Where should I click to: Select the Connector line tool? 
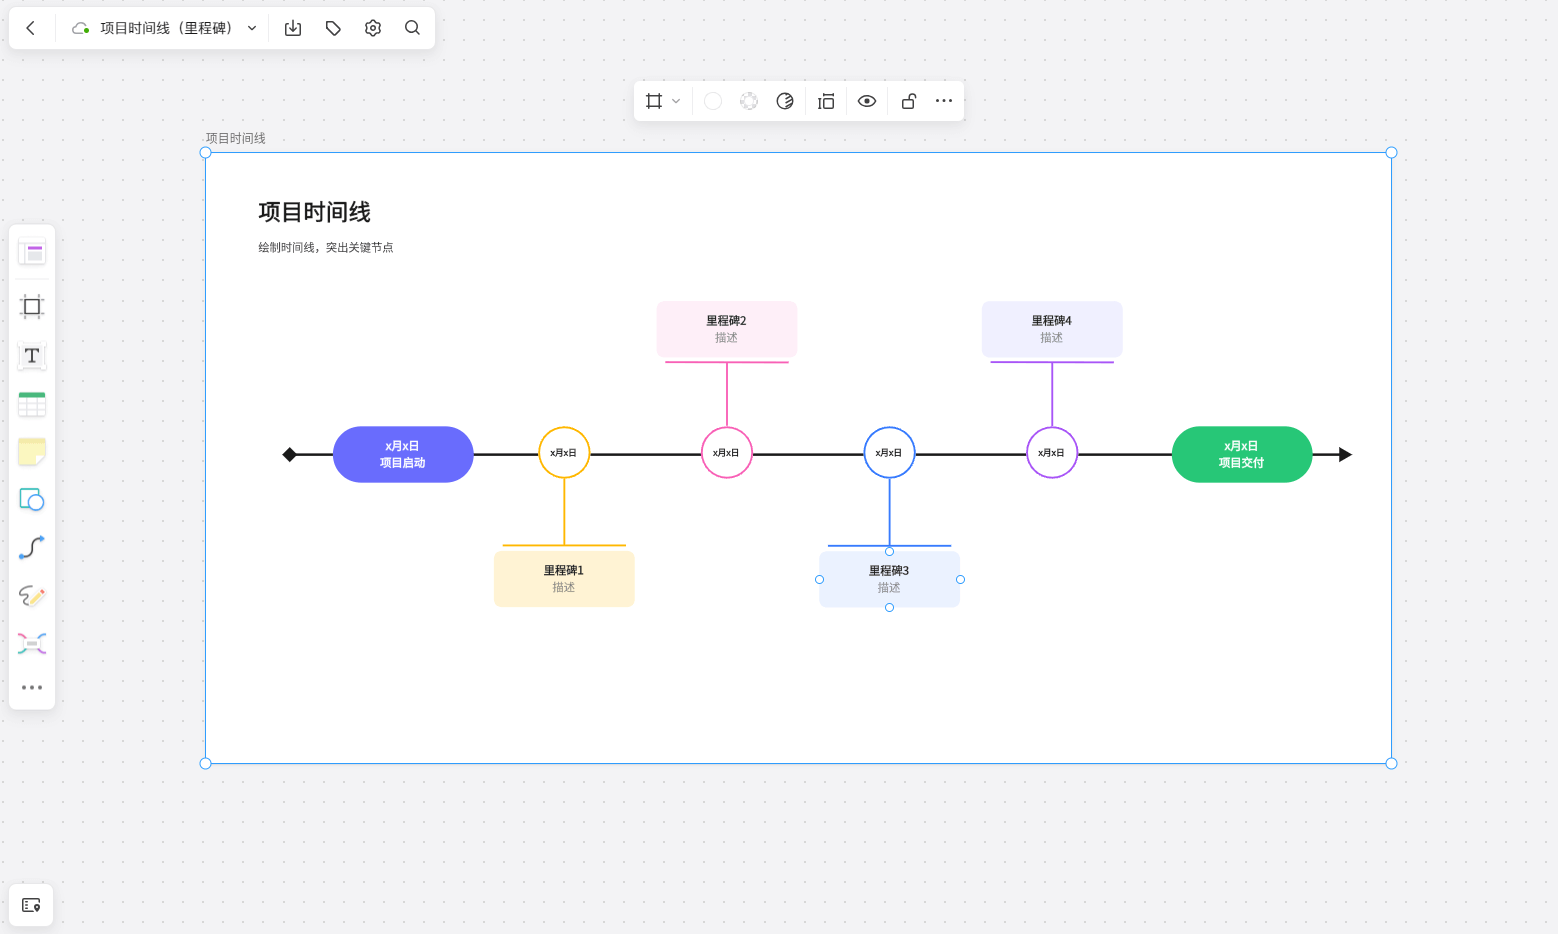tap(32, 547)
